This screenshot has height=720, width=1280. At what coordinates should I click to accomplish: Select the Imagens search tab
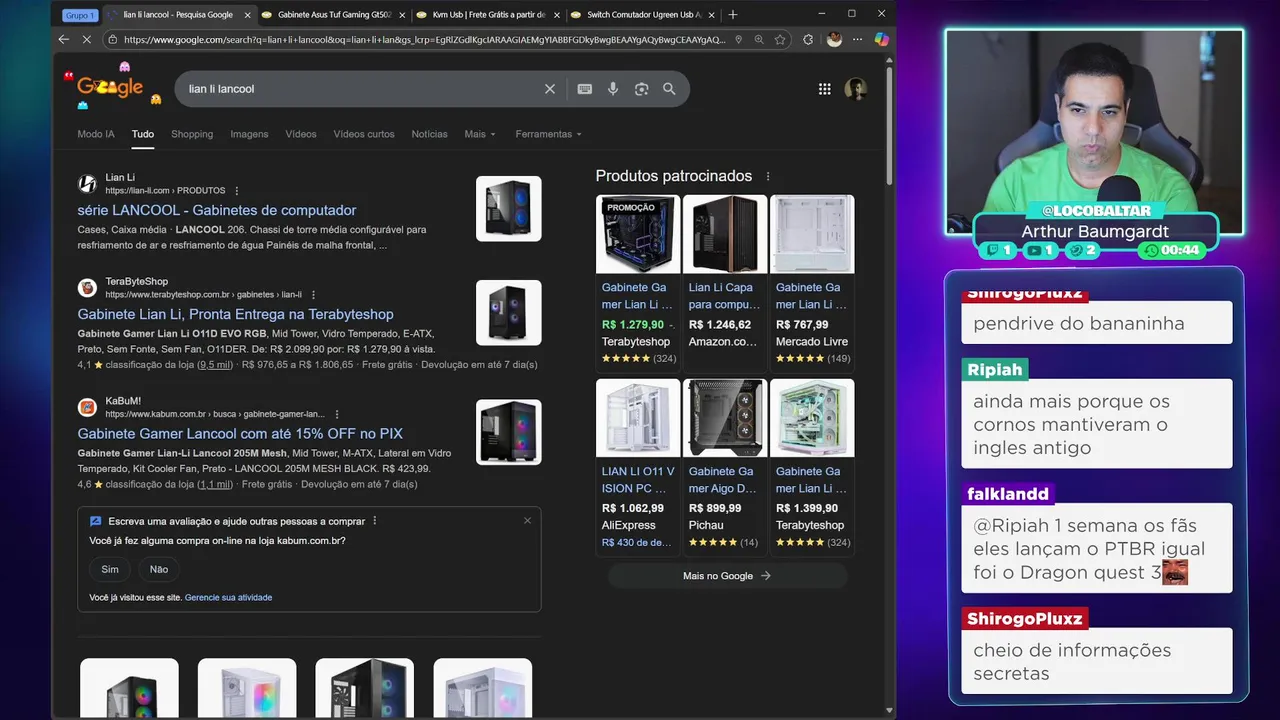[x=249, y=134]
